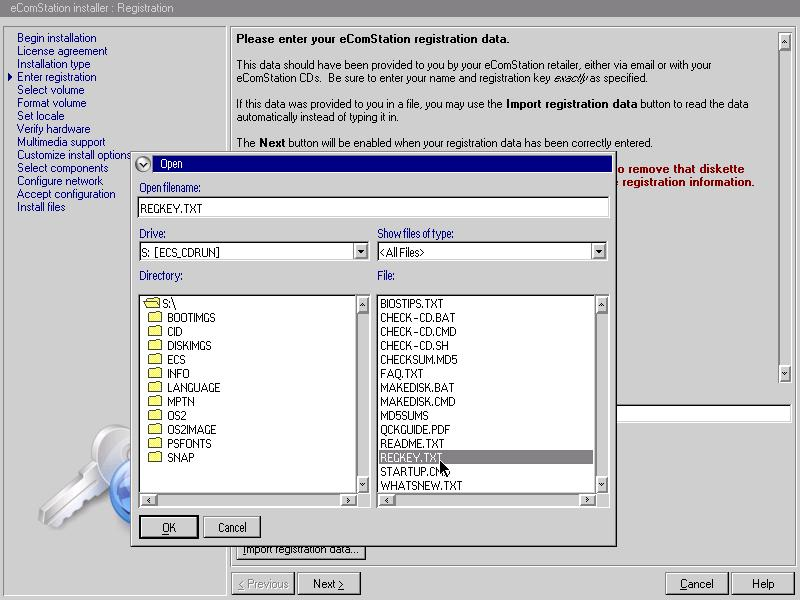The width and height of the screenshot is (800, 600).
Task: Select WHATSNEW.TXT file
Action: click(x=421, y=486)
